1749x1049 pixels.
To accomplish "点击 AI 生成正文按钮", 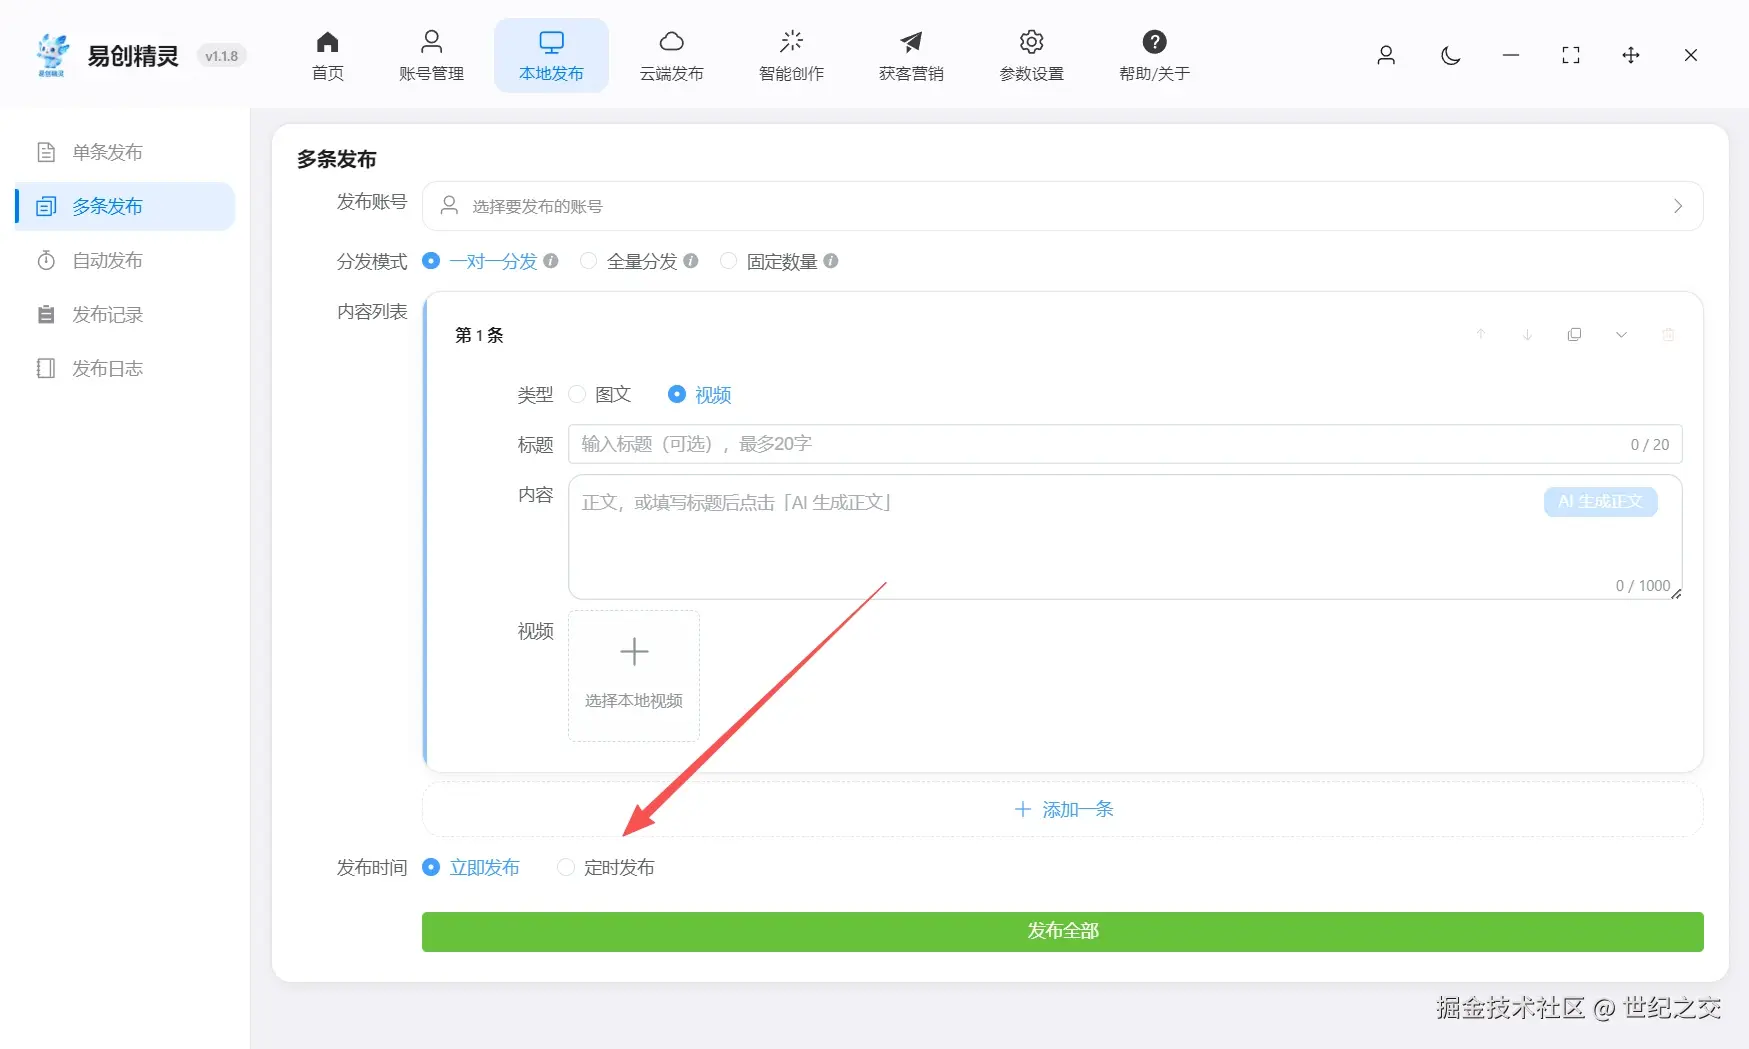I will tap(1599, 502).
